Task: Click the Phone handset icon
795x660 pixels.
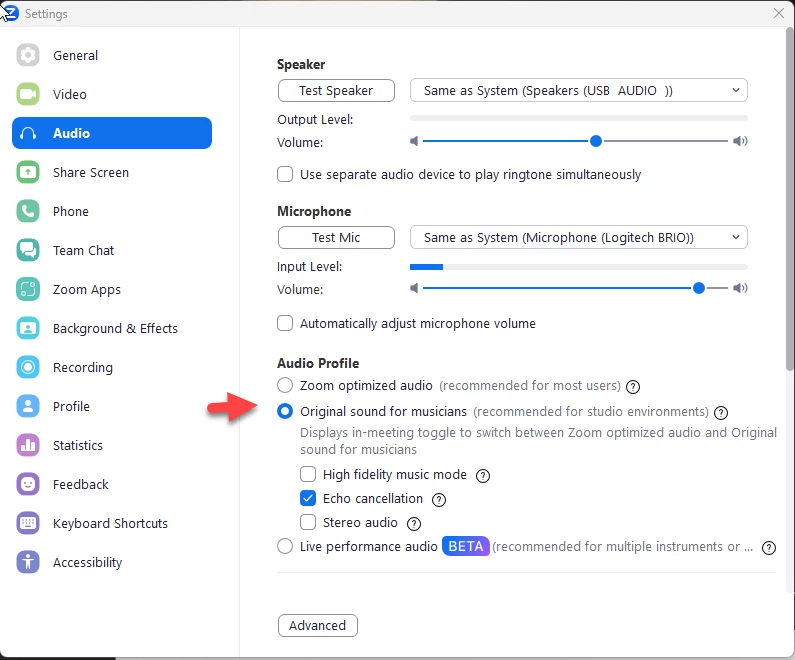Action: point(28,211)
